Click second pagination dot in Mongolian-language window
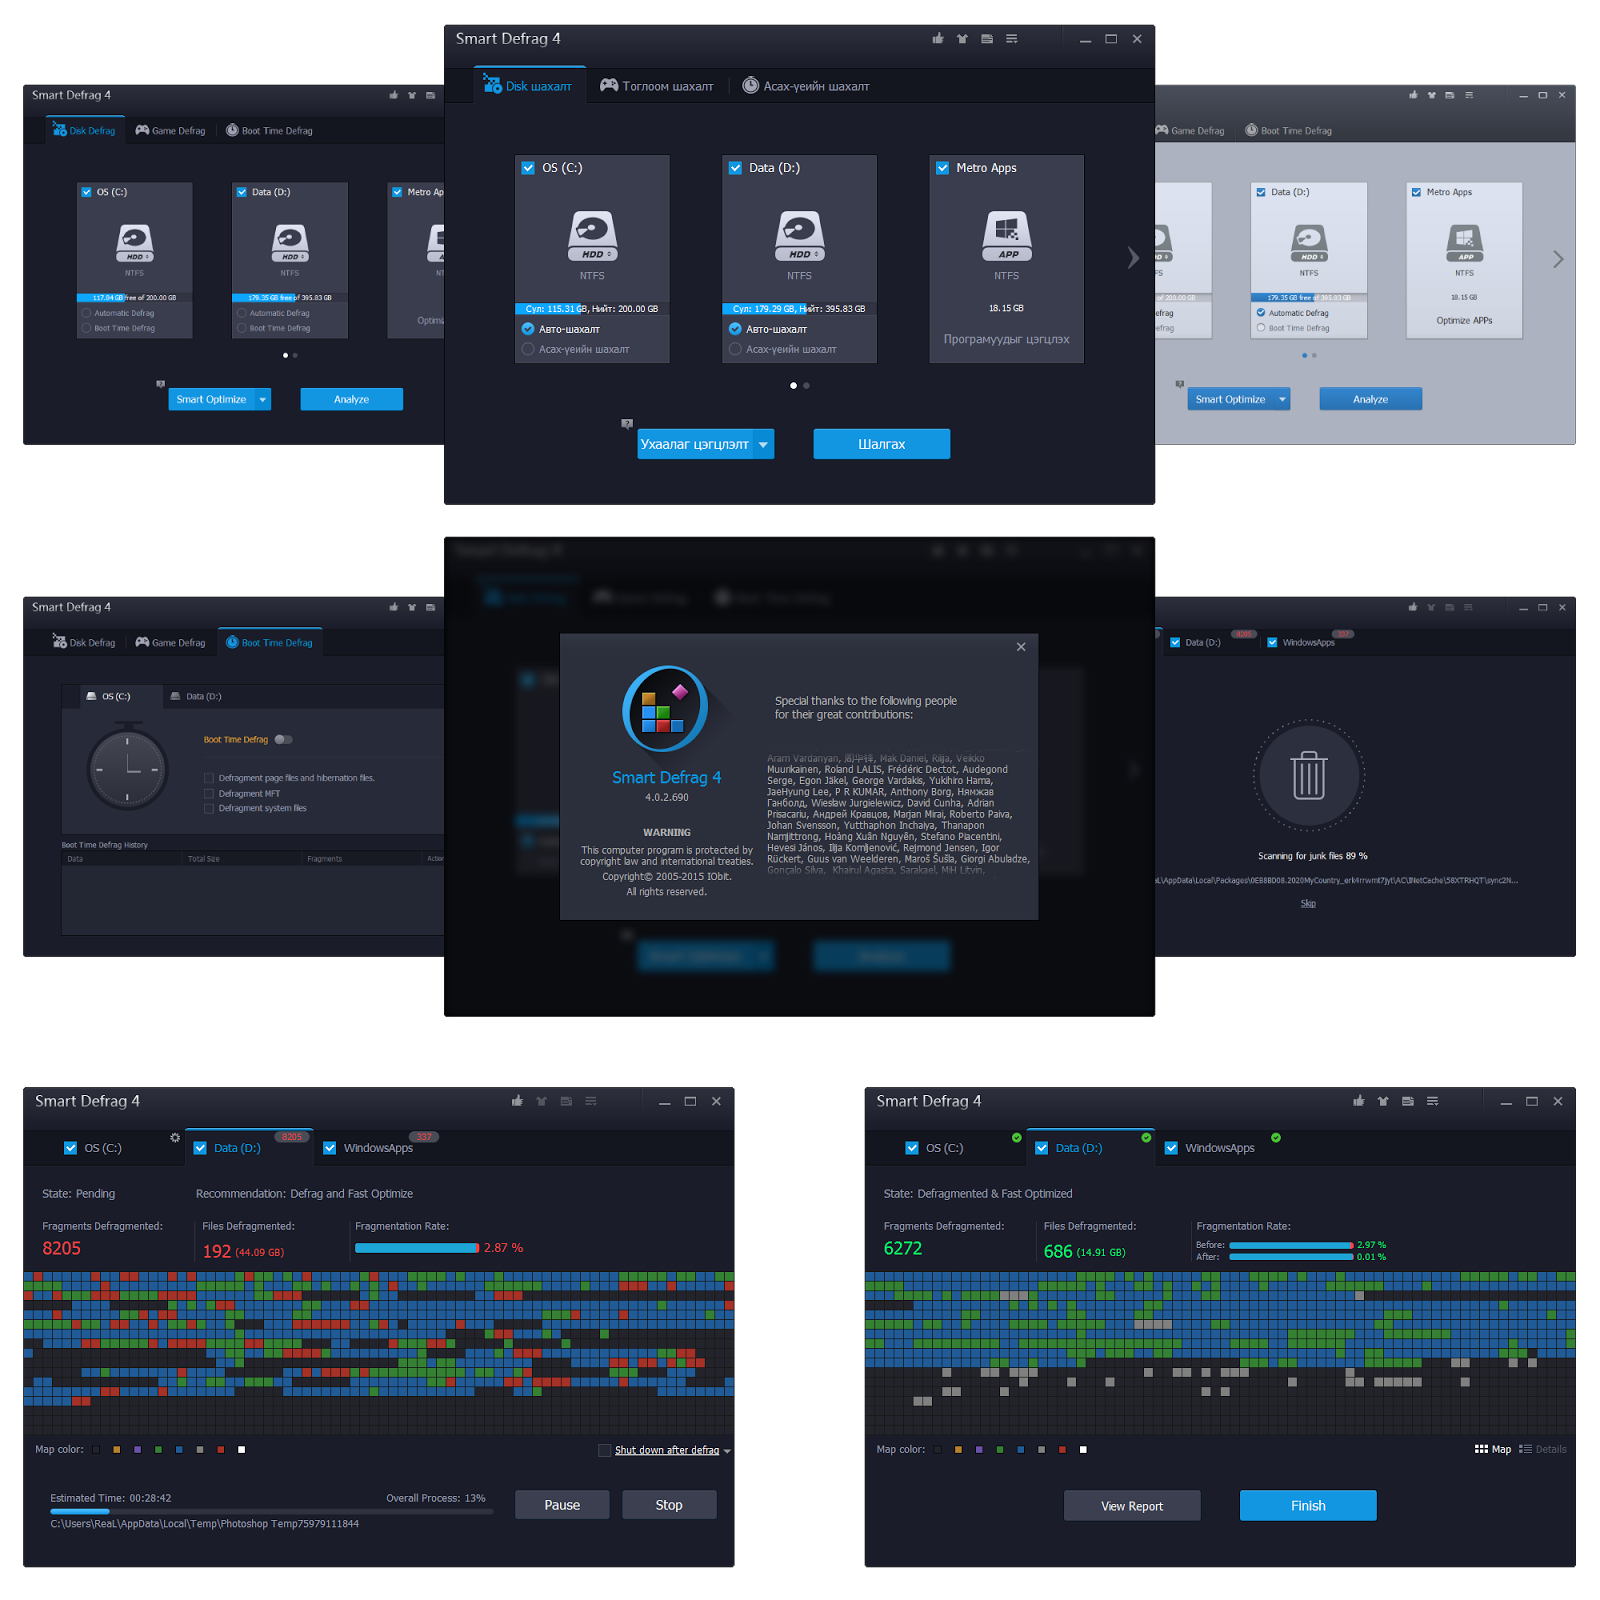The height and width of the screenshot is (1600, 1600). tap(806, 385)
